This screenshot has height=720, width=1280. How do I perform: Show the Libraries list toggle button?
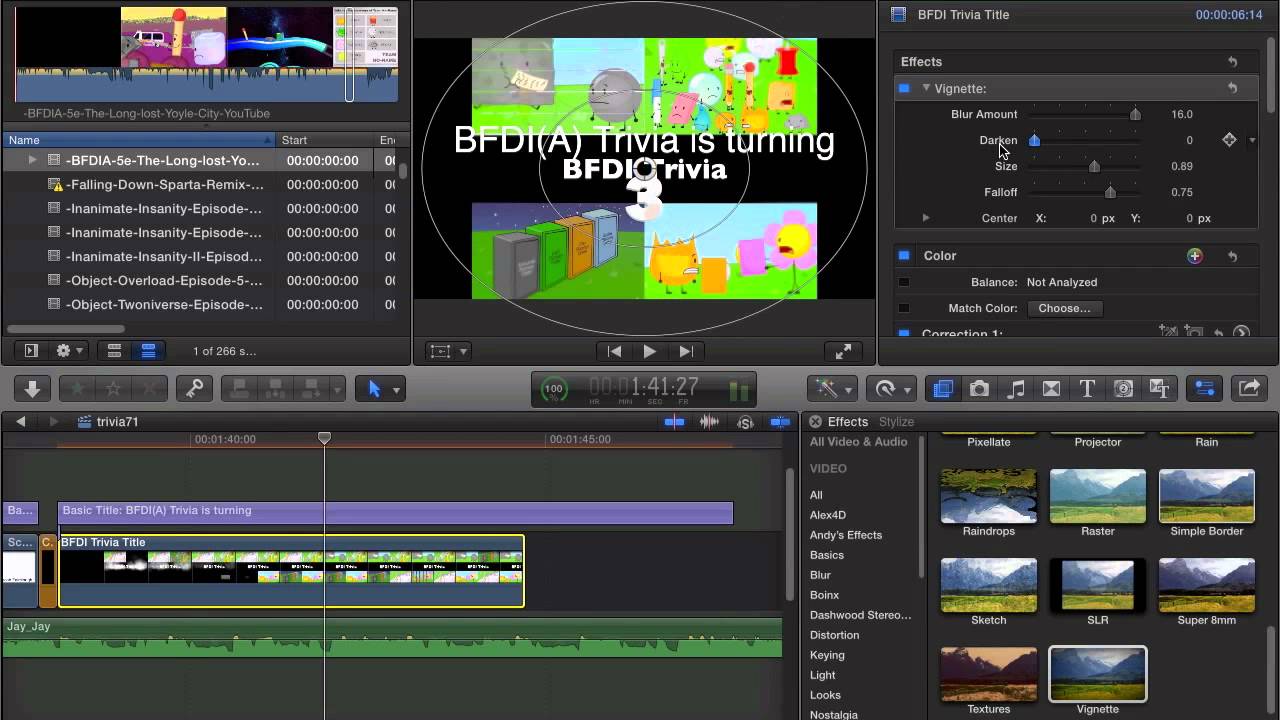(x=30, y=351)
